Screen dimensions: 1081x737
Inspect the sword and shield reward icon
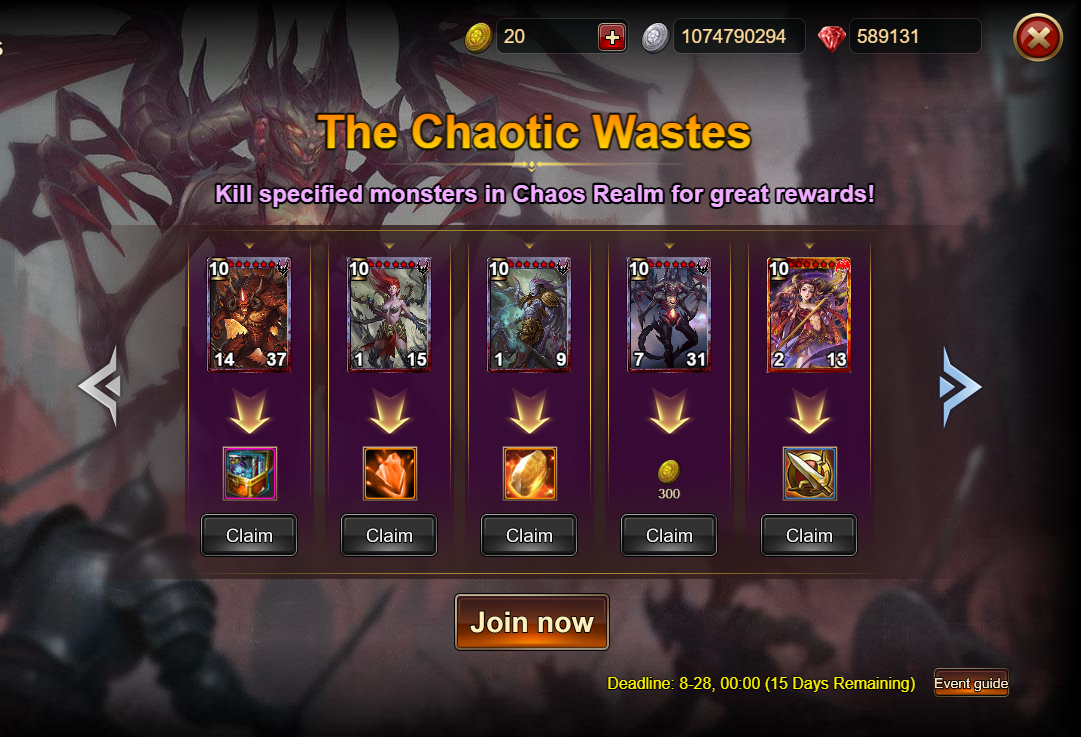coord(809,473)
